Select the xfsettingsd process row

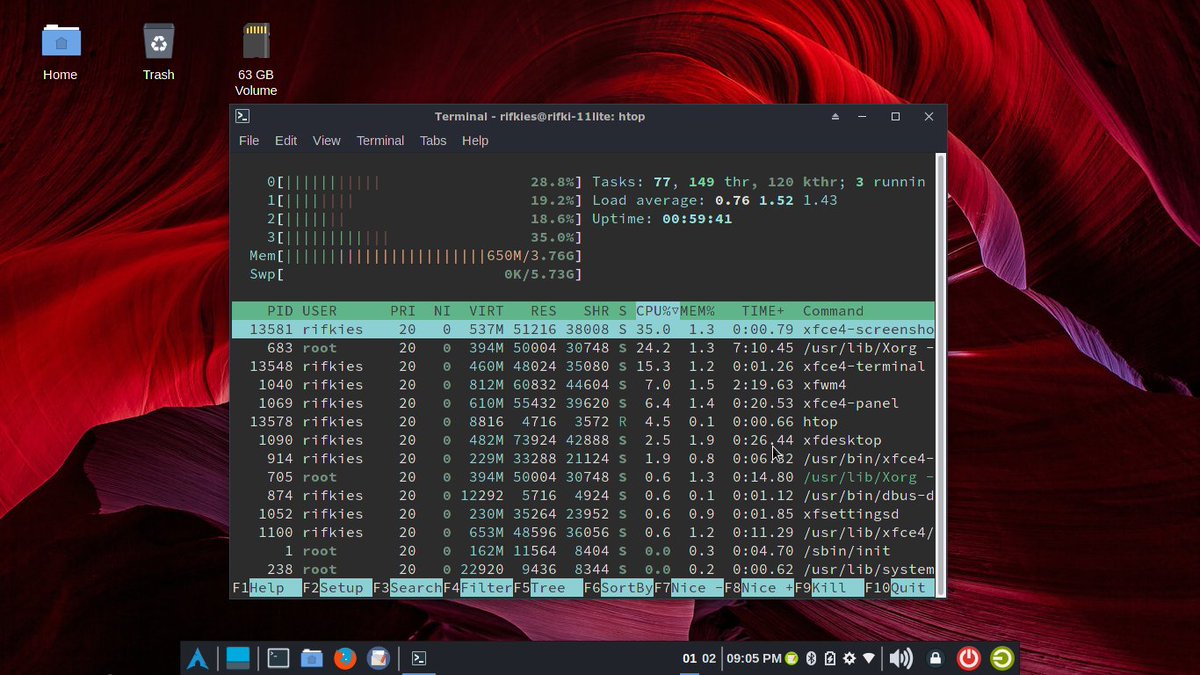point(583,514)
